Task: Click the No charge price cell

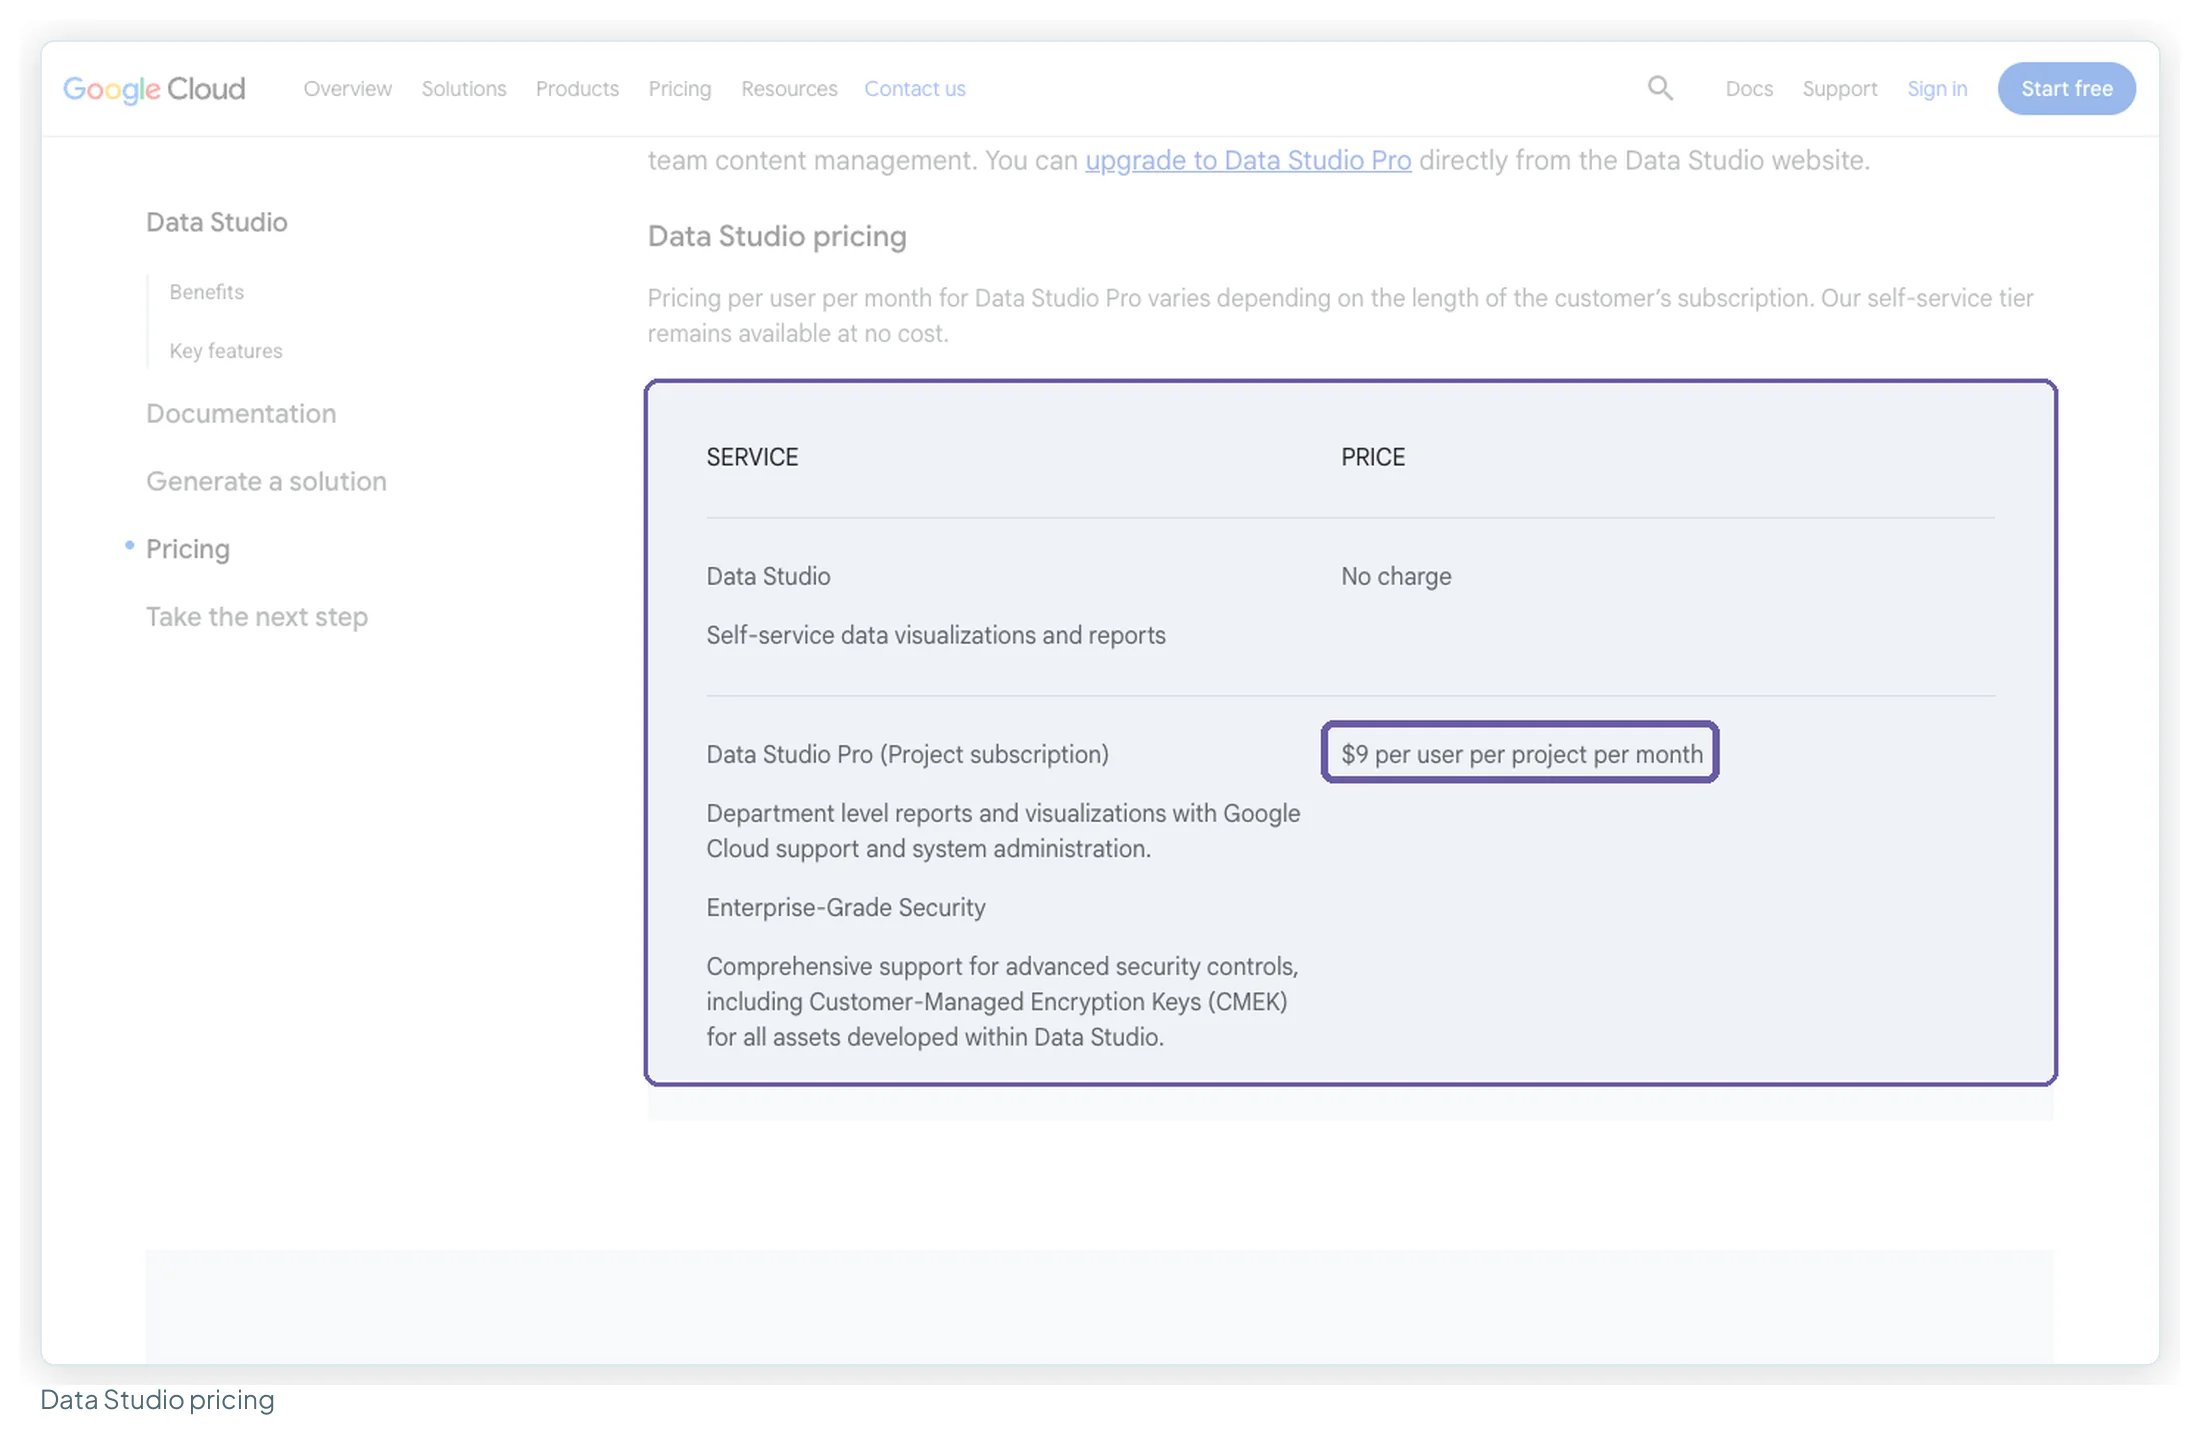Action: (1396, 577)
